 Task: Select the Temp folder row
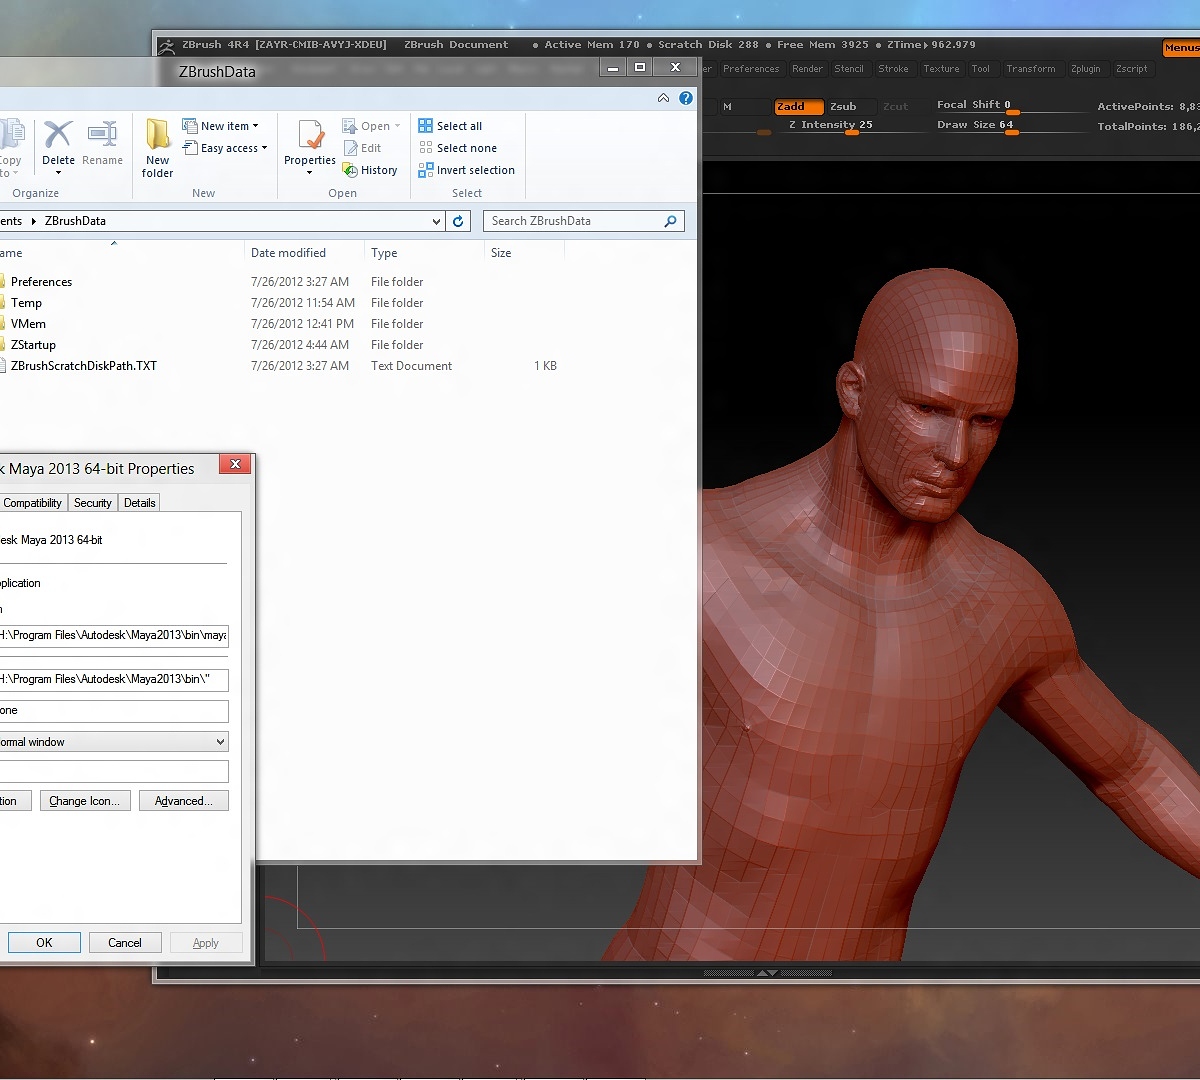282,303
